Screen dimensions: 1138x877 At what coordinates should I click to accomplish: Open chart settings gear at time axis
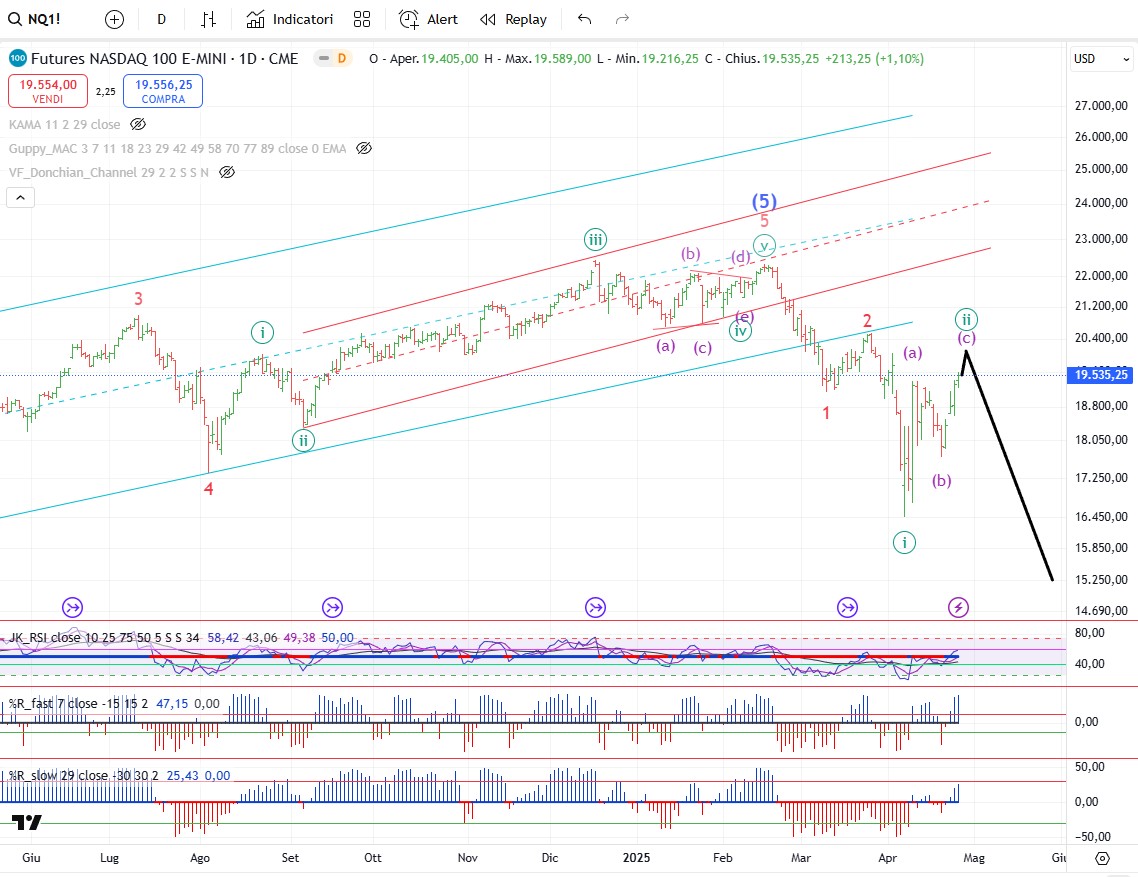pos(1102,858)
